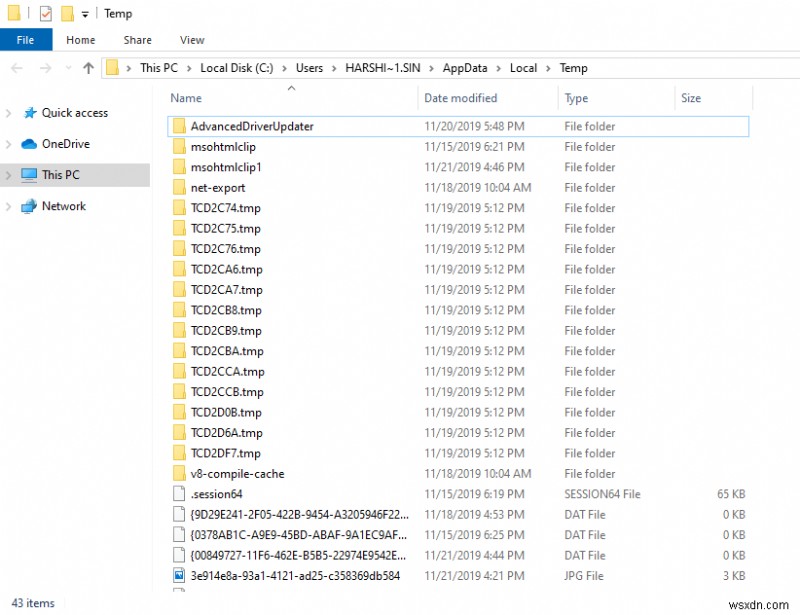Image resolution: width=800 pixels, height=615 pixels.
Task: Switch to the View ribbon tab
Action: (192, 40)
